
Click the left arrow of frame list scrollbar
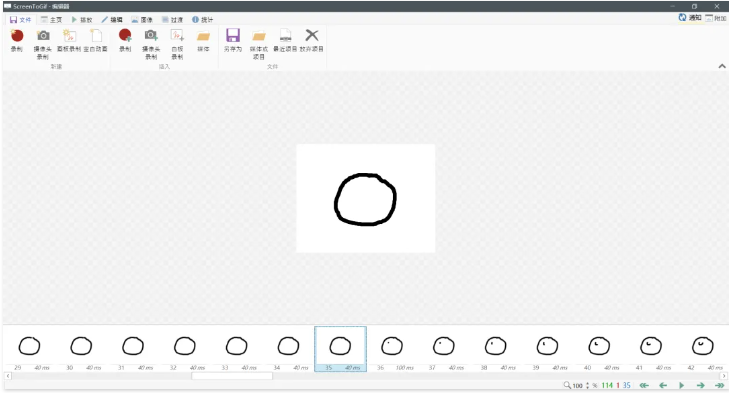(x=8, y=376)
